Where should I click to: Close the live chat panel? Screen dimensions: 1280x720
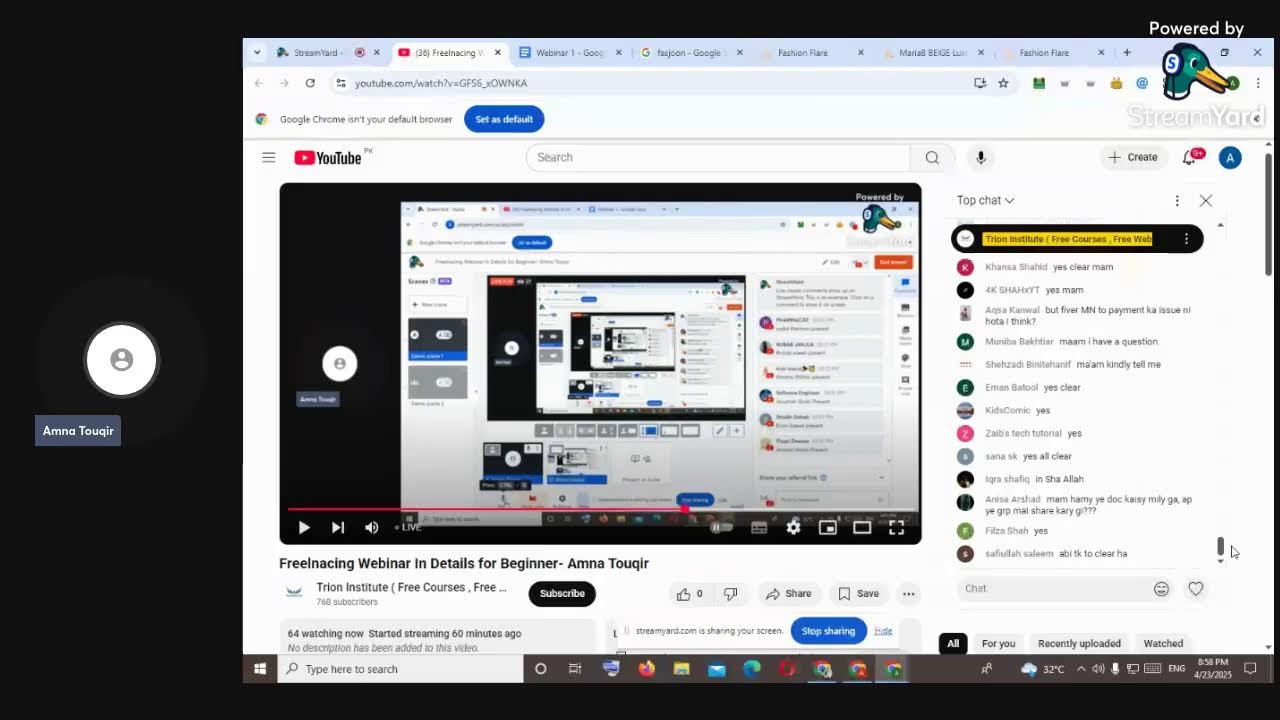pos(1206,201)
